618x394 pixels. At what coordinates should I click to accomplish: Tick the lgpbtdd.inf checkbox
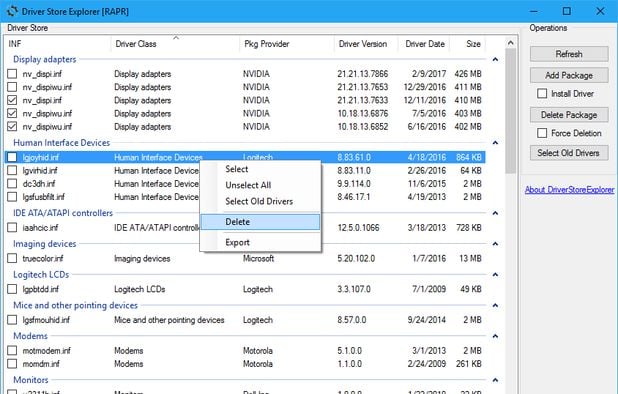(12, 289)
